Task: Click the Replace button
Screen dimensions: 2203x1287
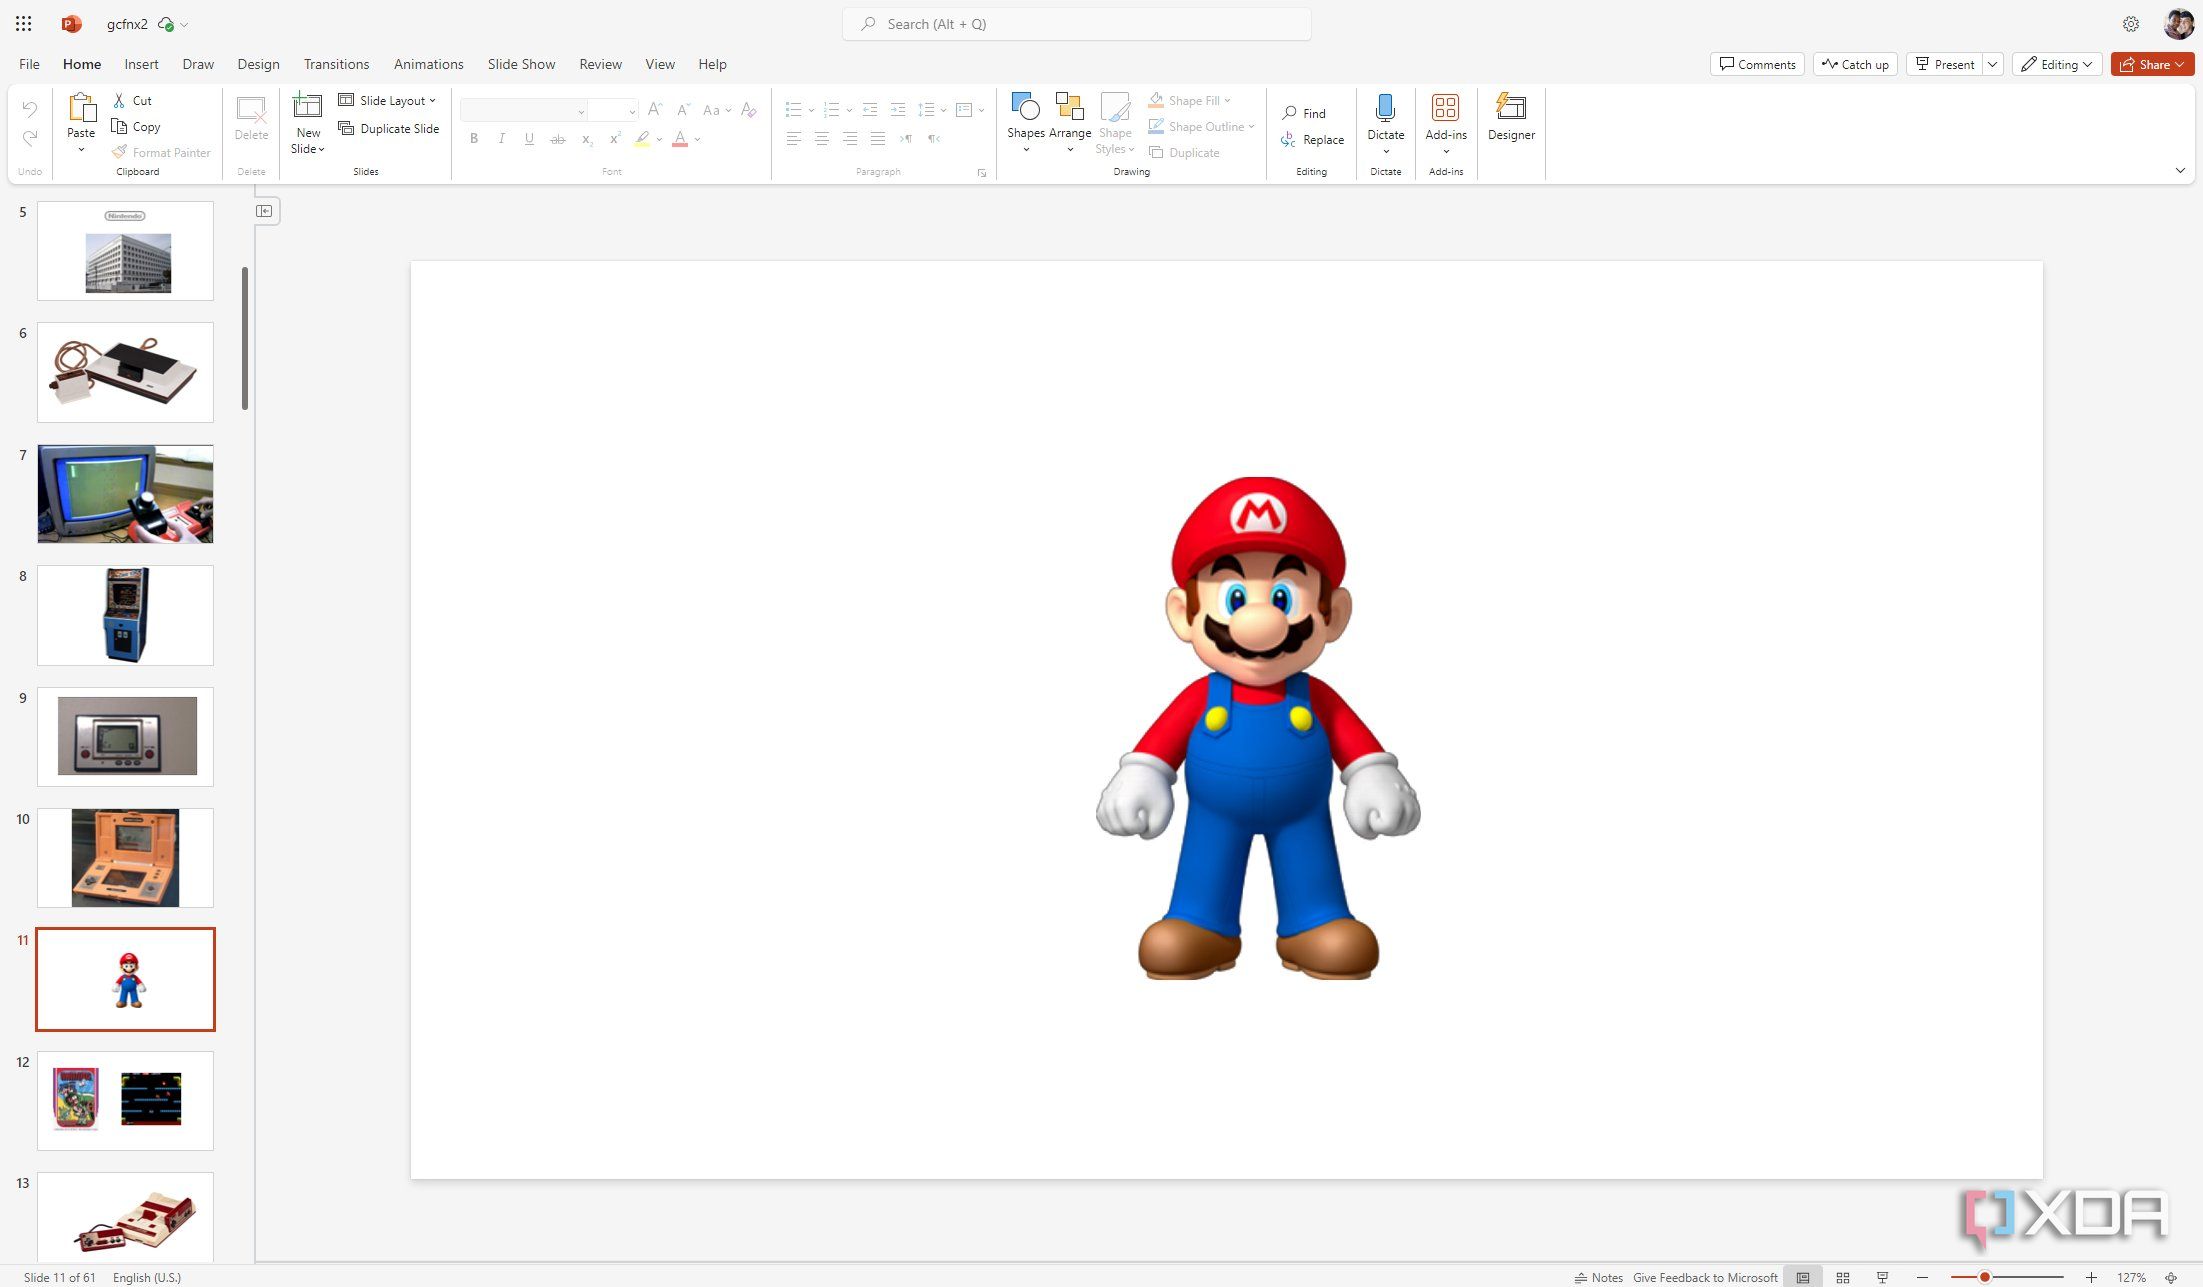Action: click(1312, 139)
